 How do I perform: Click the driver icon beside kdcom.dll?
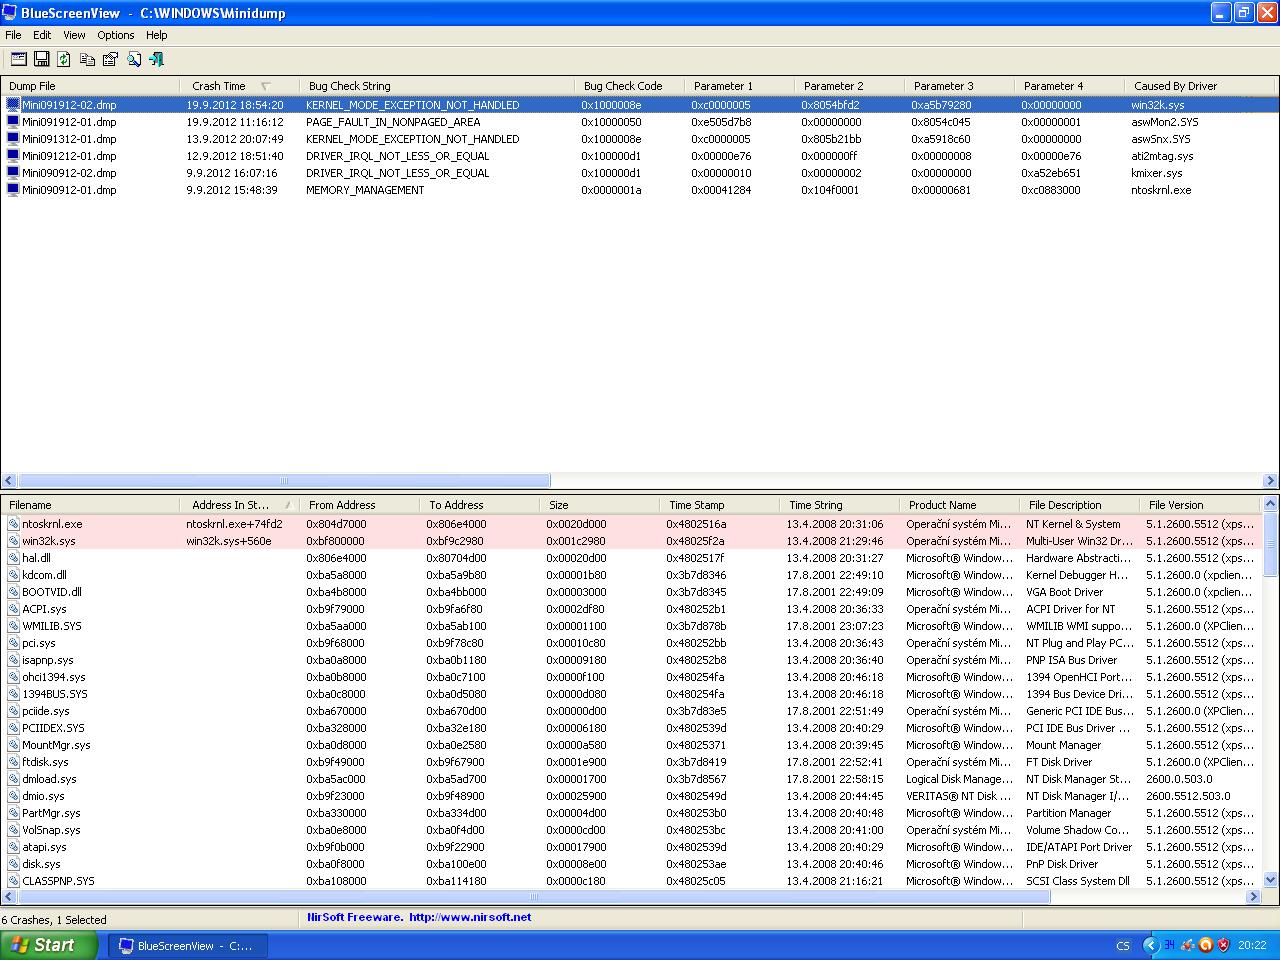pos(13,575)
